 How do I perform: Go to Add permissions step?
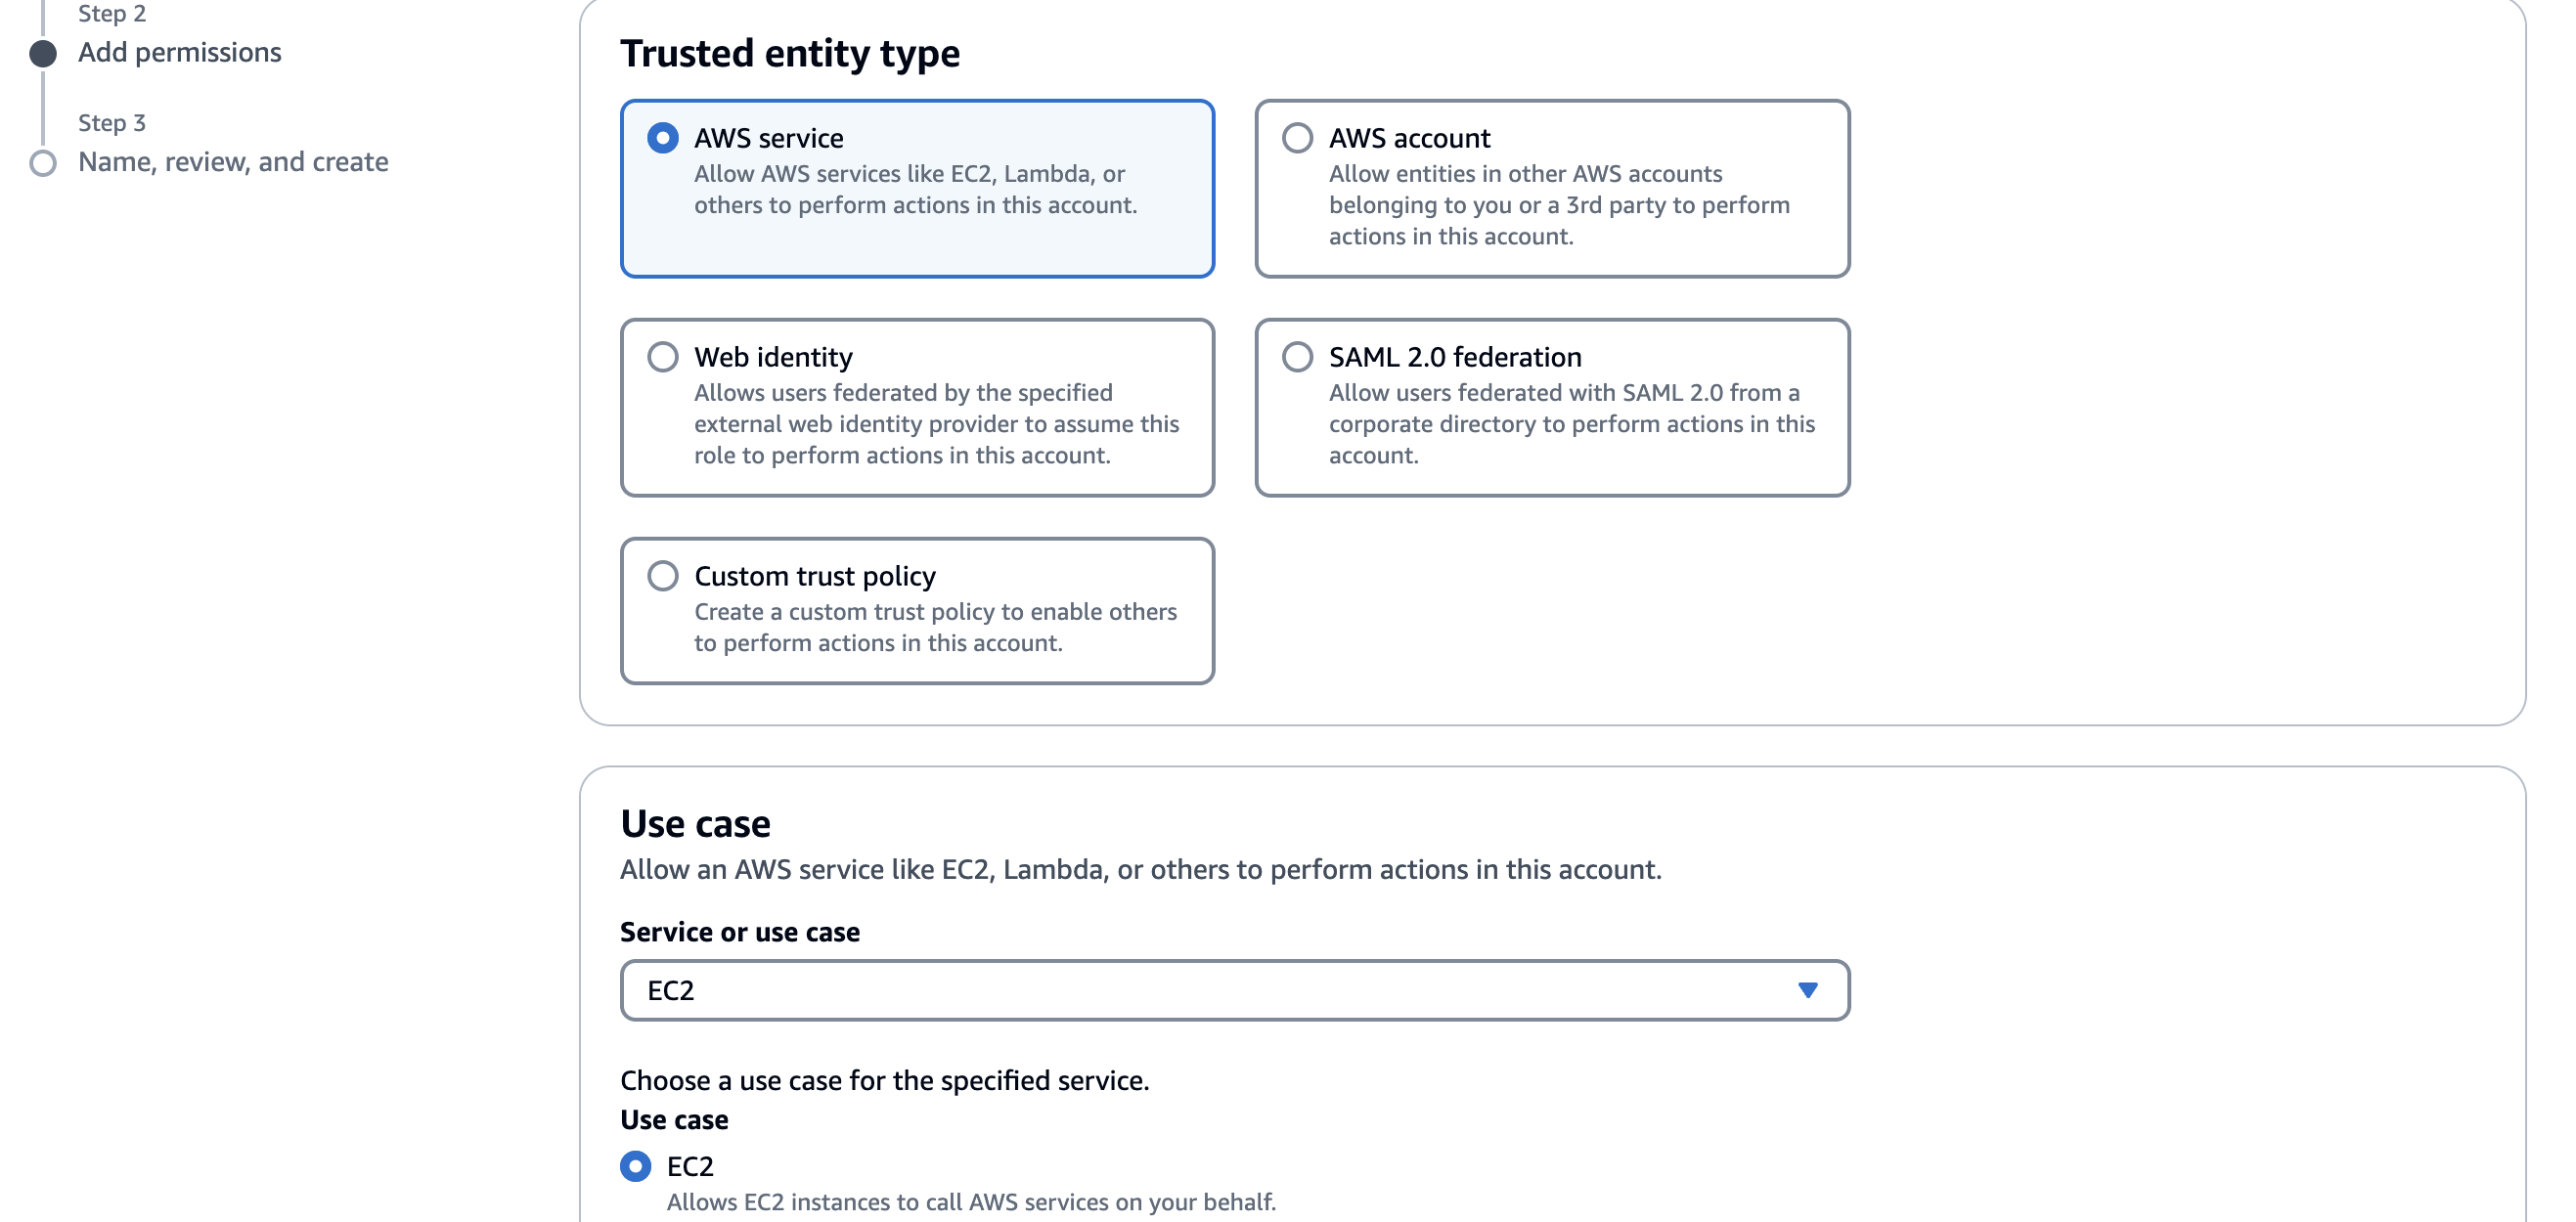click(180, 53)
